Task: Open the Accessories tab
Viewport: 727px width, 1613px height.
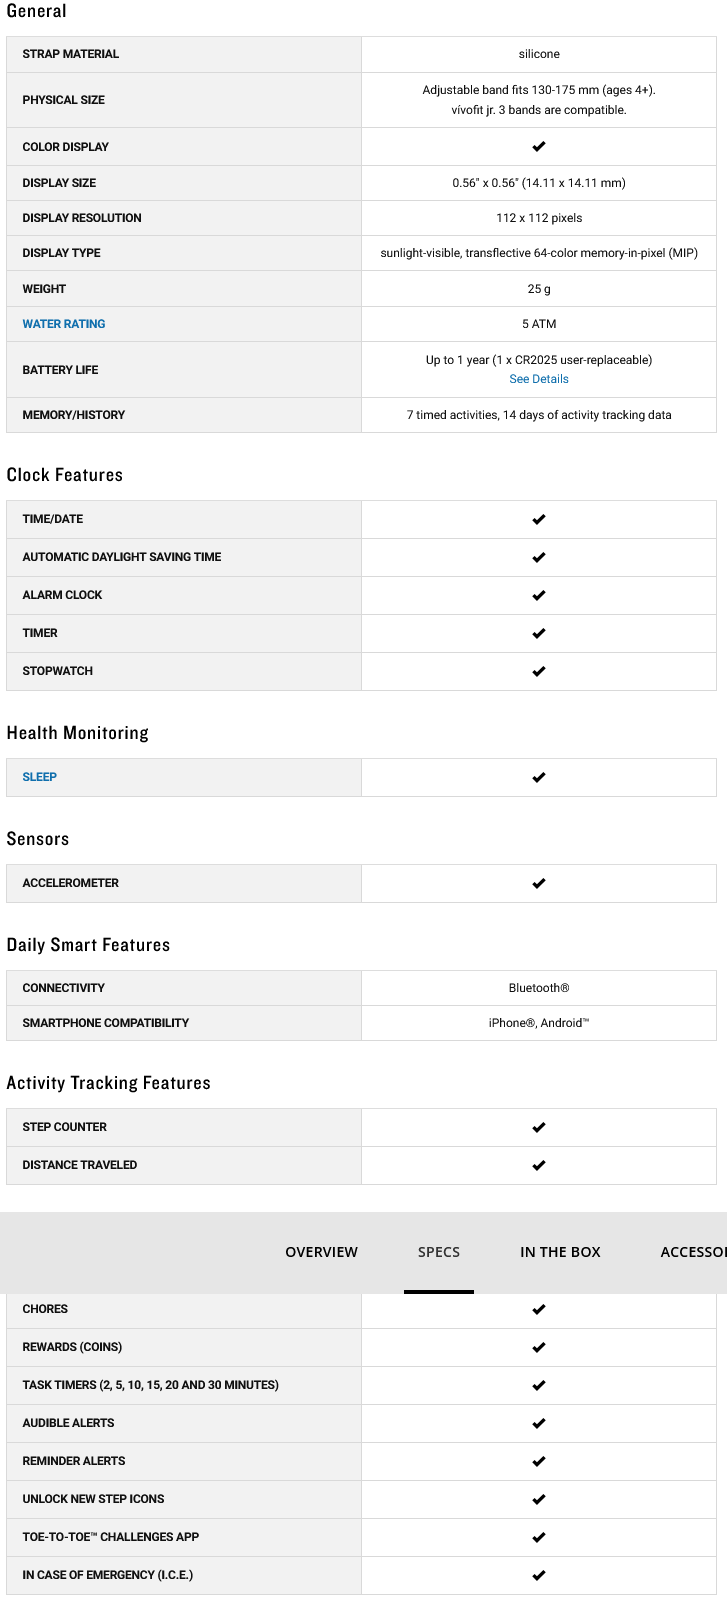Action: click(693, 1252)
